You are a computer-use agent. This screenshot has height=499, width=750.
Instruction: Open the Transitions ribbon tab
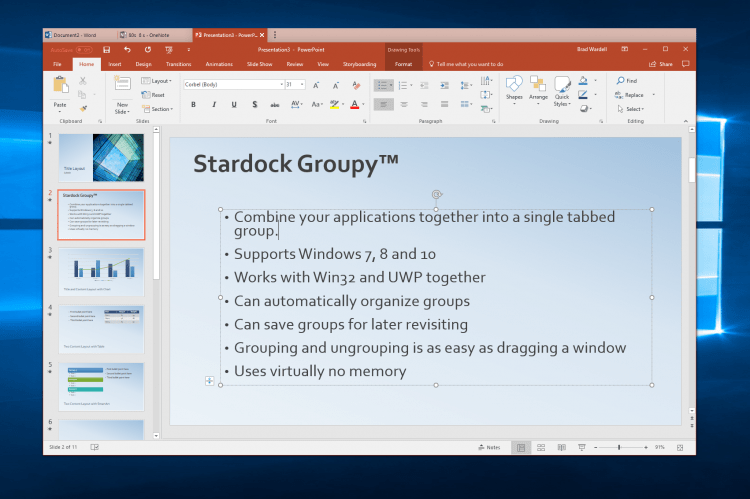[177, 64]
